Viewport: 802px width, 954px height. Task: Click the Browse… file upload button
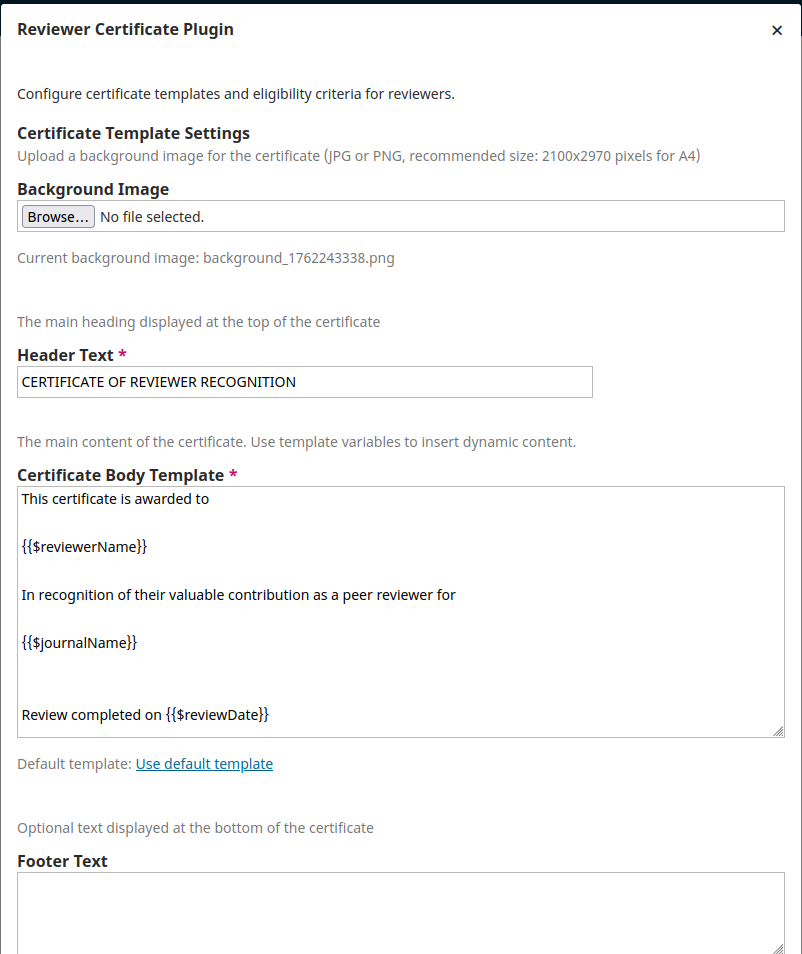point(58,216)
